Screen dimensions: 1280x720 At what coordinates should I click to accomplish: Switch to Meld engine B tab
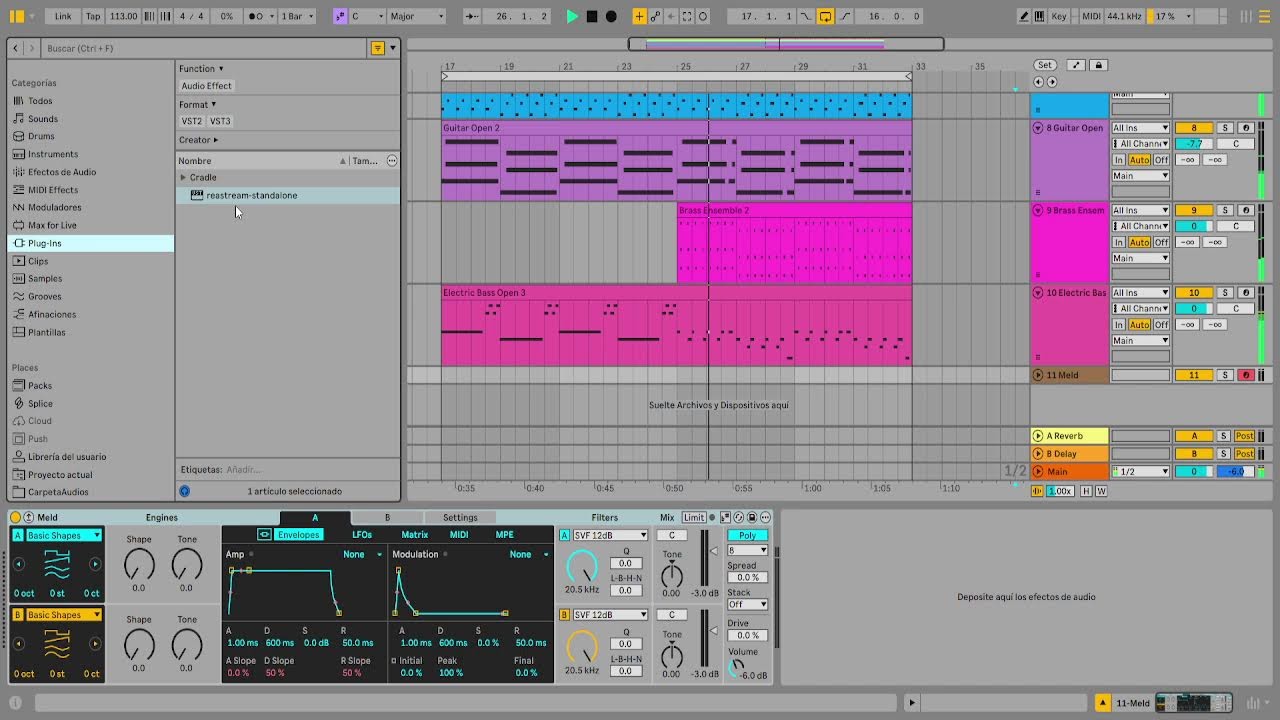pyautogui.click(x=387, y=517)
